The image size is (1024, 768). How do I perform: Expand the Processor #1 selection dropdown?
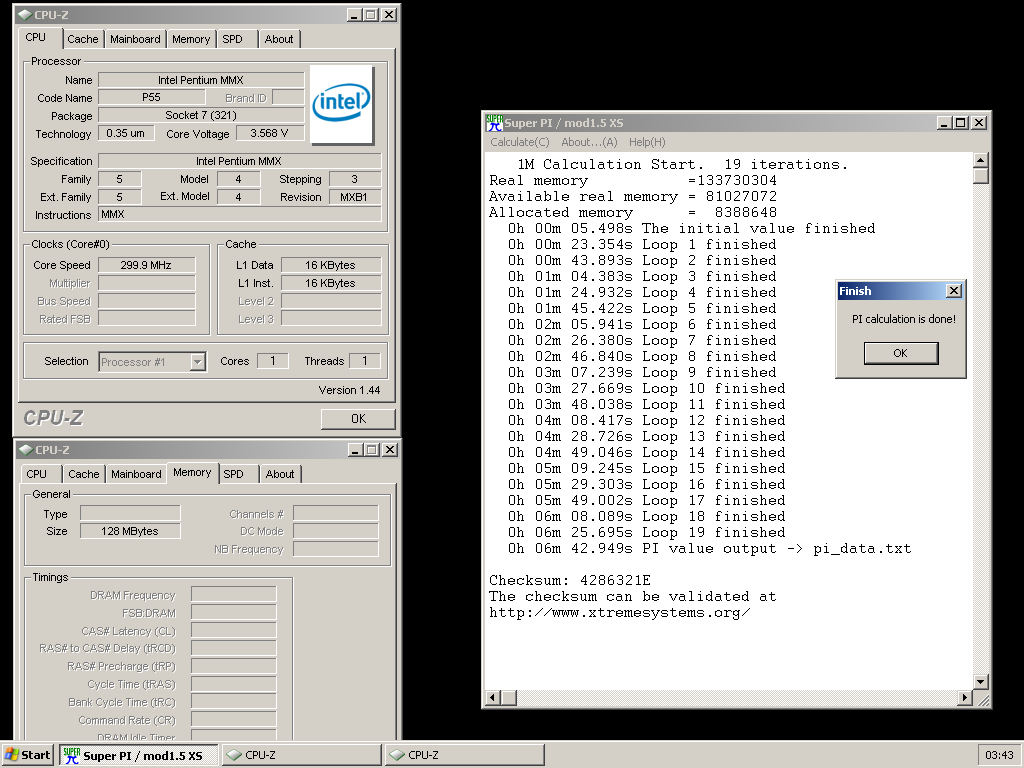198,362
